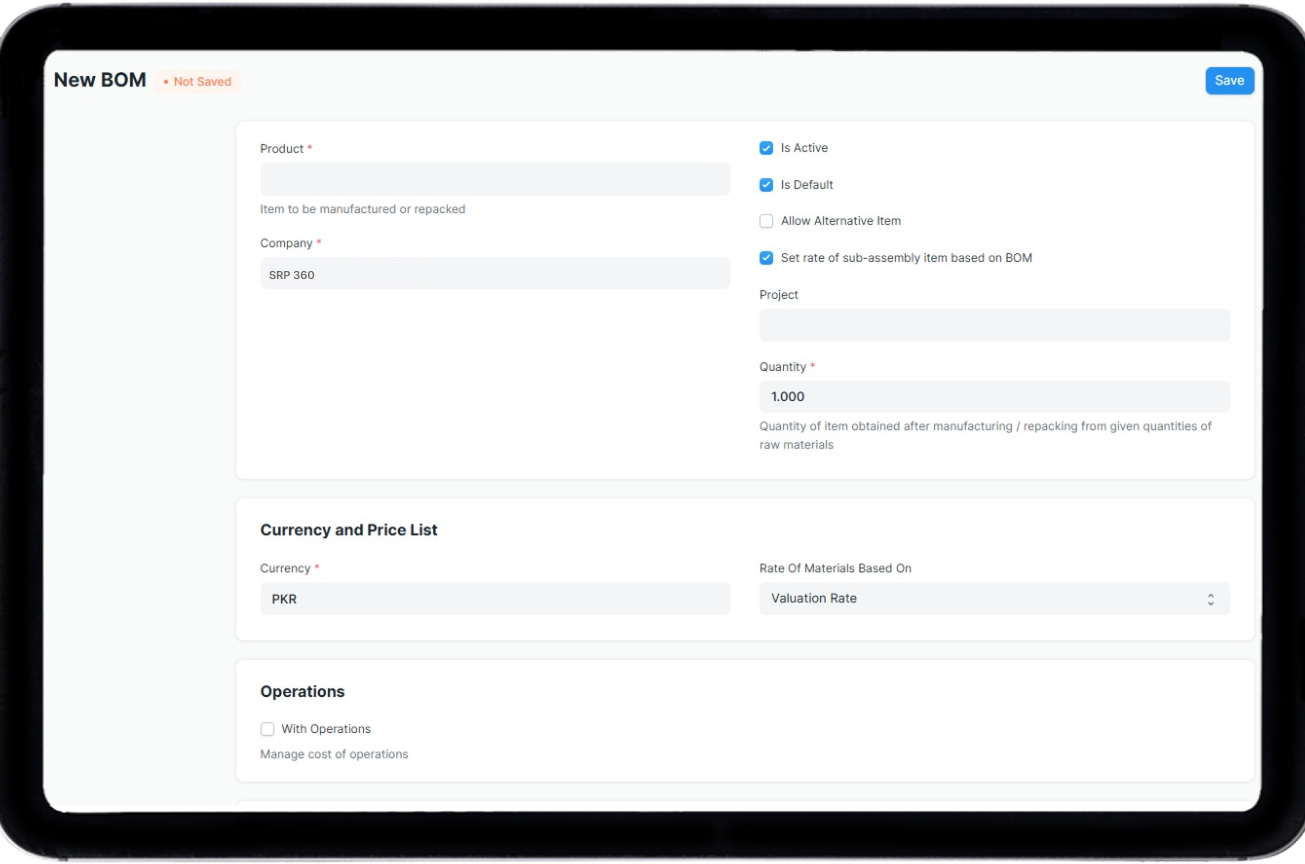Toggle Set rate of sub-assembly item checkbox
Viewport: 1305px width, 864px height.
click(x=767, y=258)
